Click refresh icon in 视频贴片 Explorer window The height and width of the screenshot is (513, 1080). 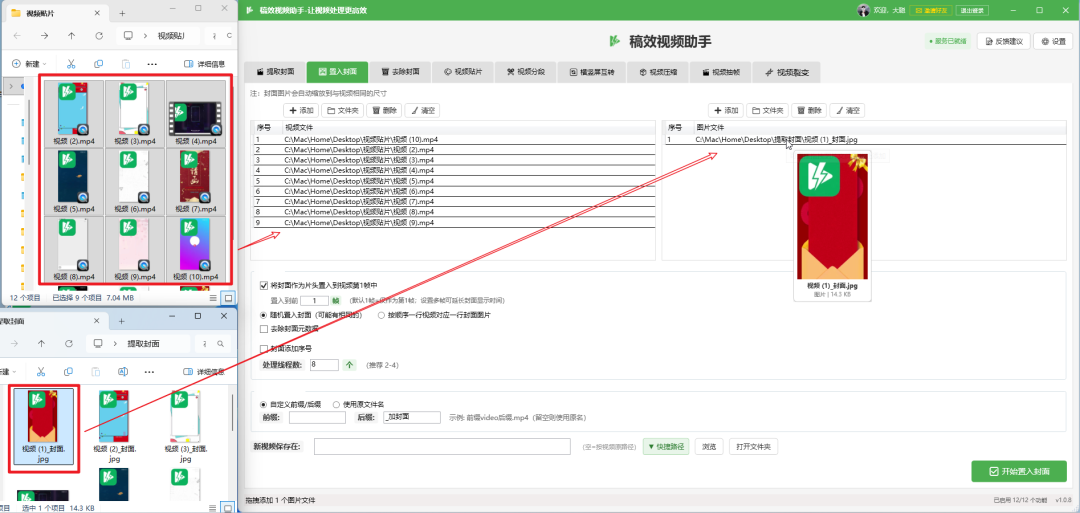[x=99, y=35]
